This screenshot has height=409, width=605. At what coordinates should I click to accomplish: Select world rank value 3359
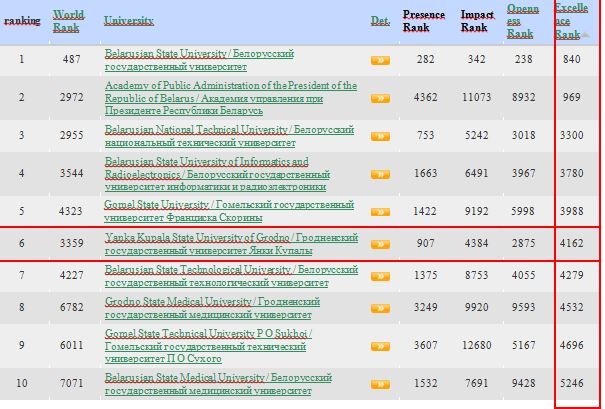pyautogui.click(x=71, y=243)
